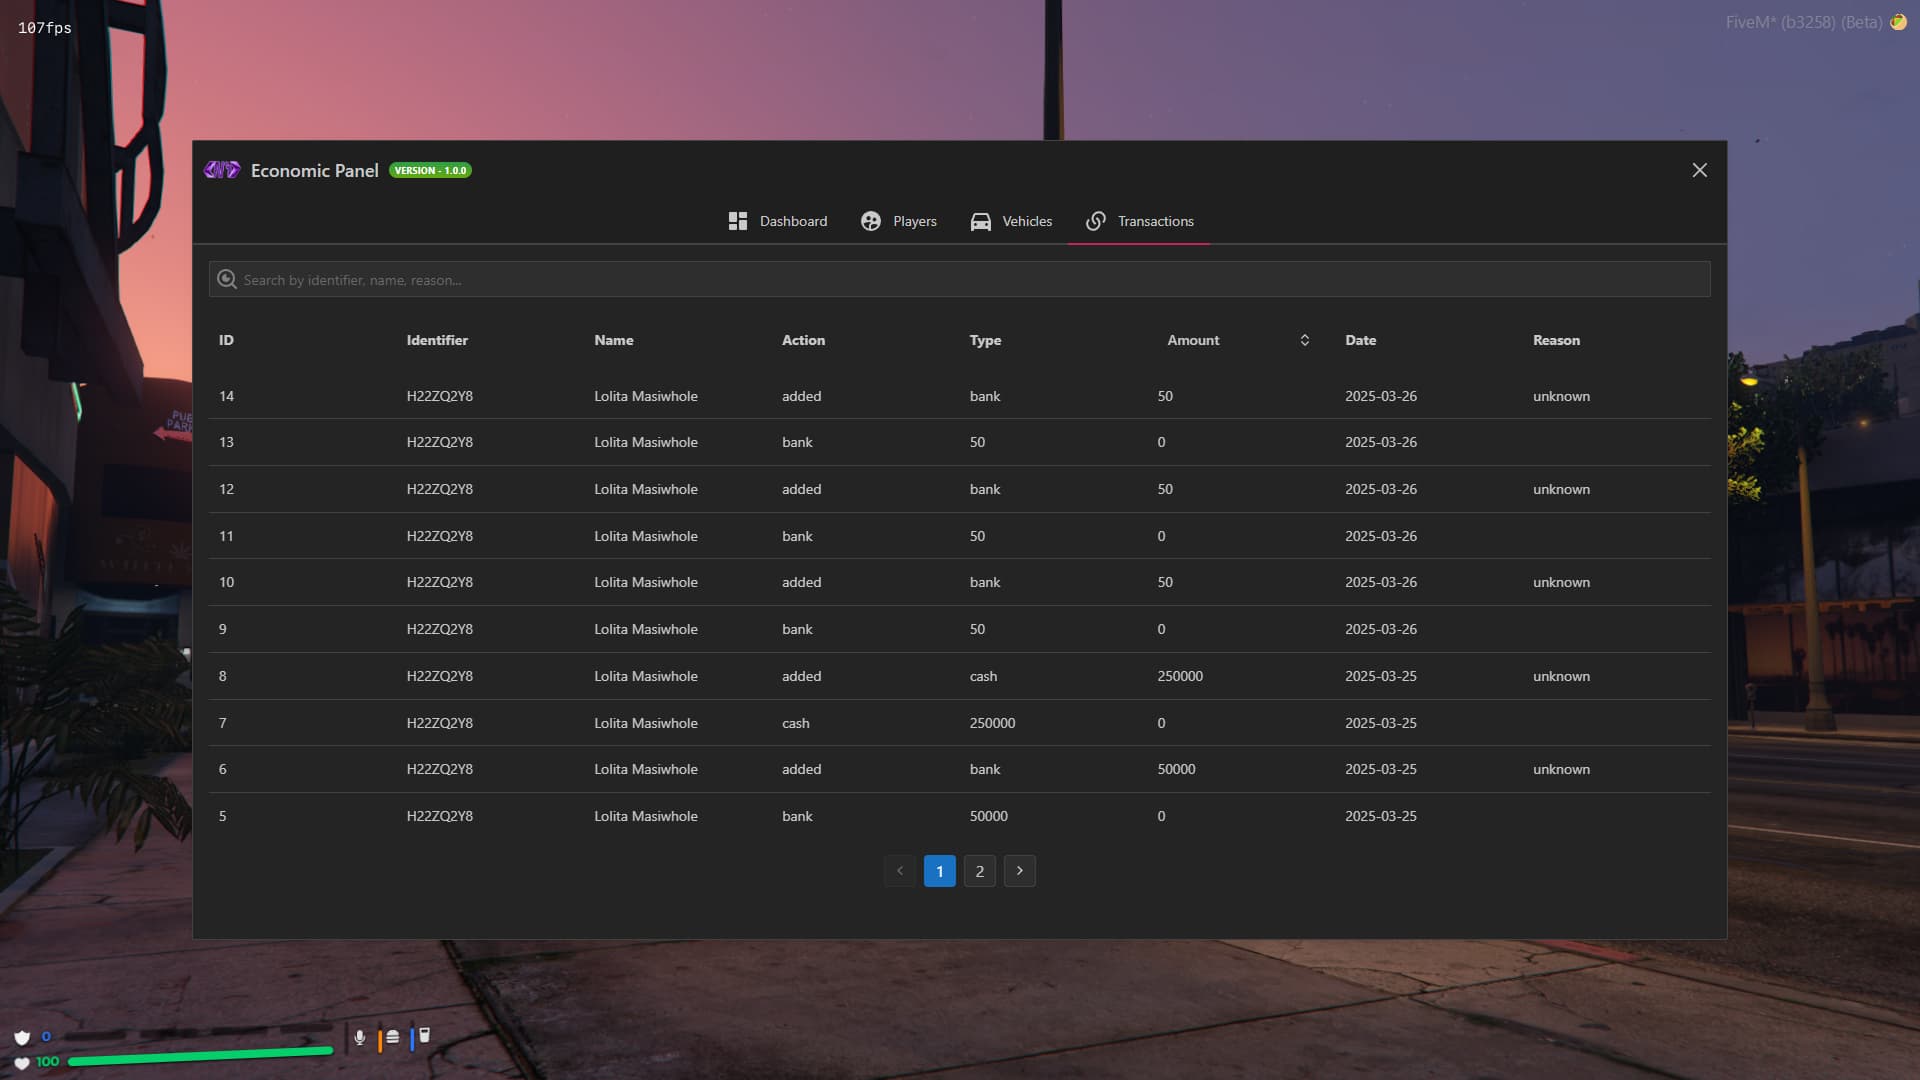Viewport: 1920px width, 1080px height.
Task: Switch to the Players tab
Action: 914,221
